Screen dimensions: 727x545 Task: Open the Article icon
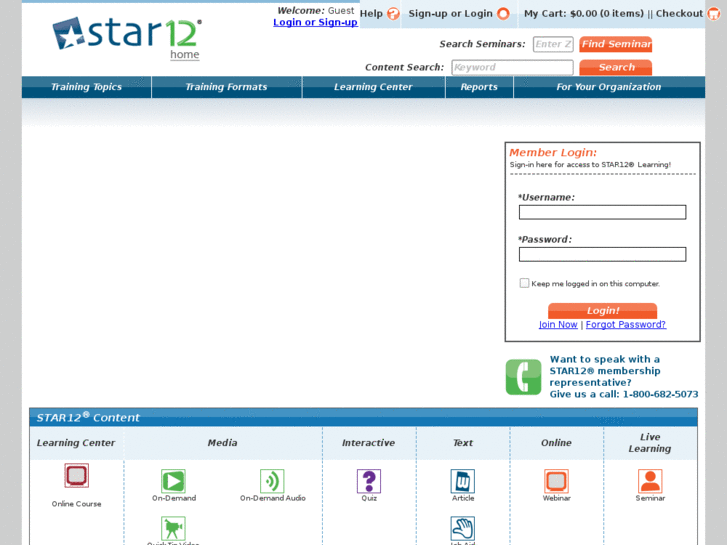pyautogui.click(x=463, y=481)
